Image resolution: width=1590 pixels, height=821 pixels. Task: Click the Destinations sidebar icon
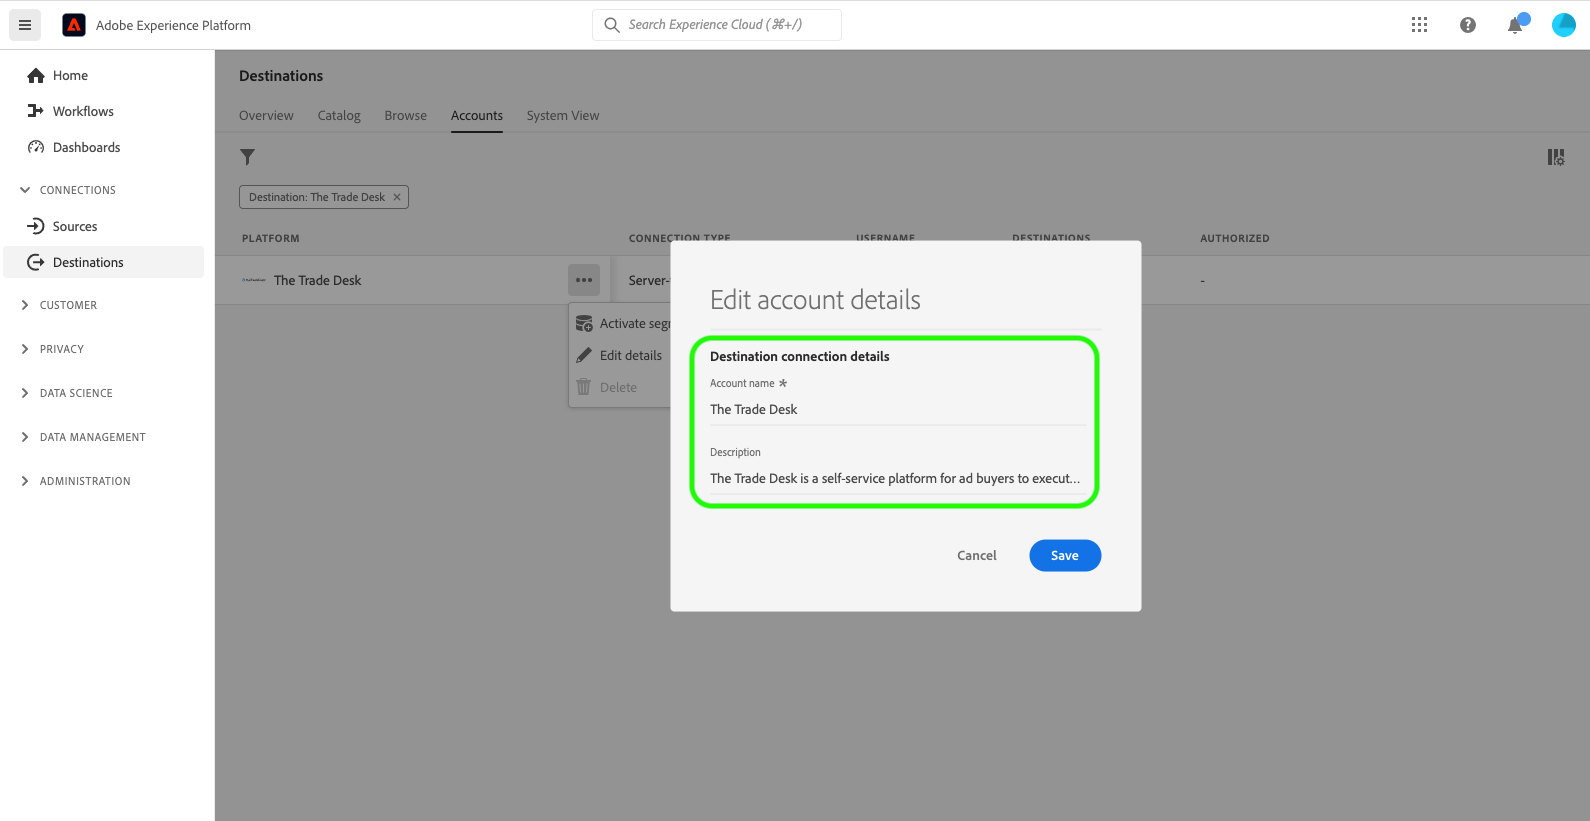point(36,262)
